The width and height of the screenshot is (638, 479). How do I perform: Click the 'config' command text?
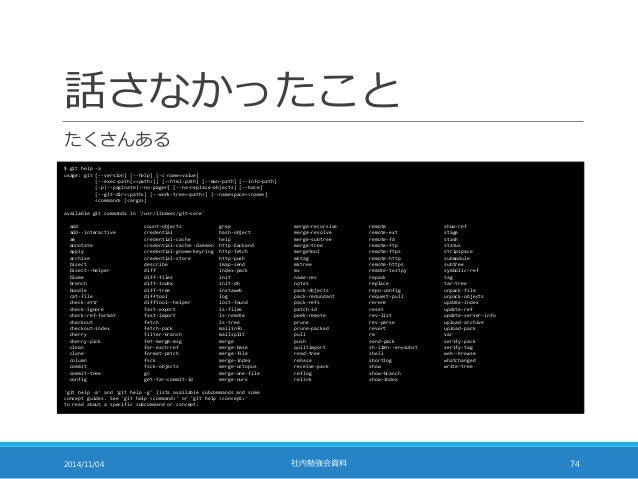(78, 380)
